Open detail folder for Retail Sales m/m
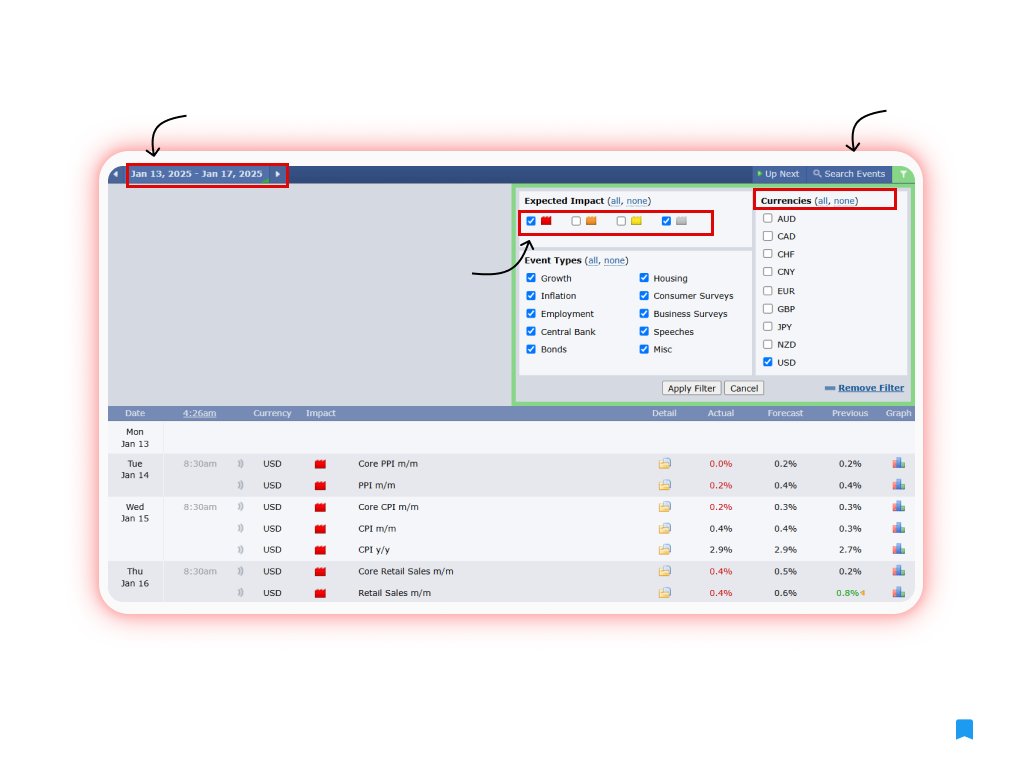Image resolution: width=1024 pixels, height=768 pixels. point(664,593)
